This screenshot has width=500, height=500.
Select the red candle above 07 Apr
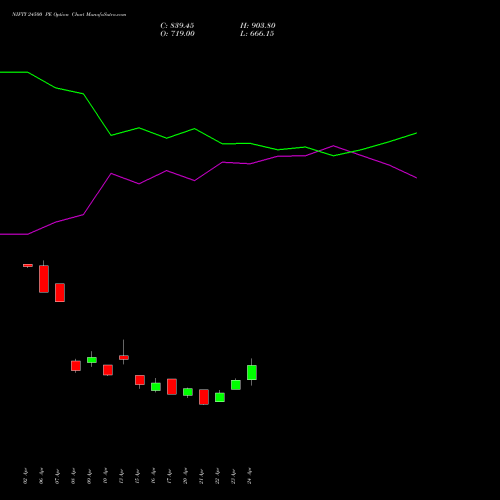click(x=60, y=293)
